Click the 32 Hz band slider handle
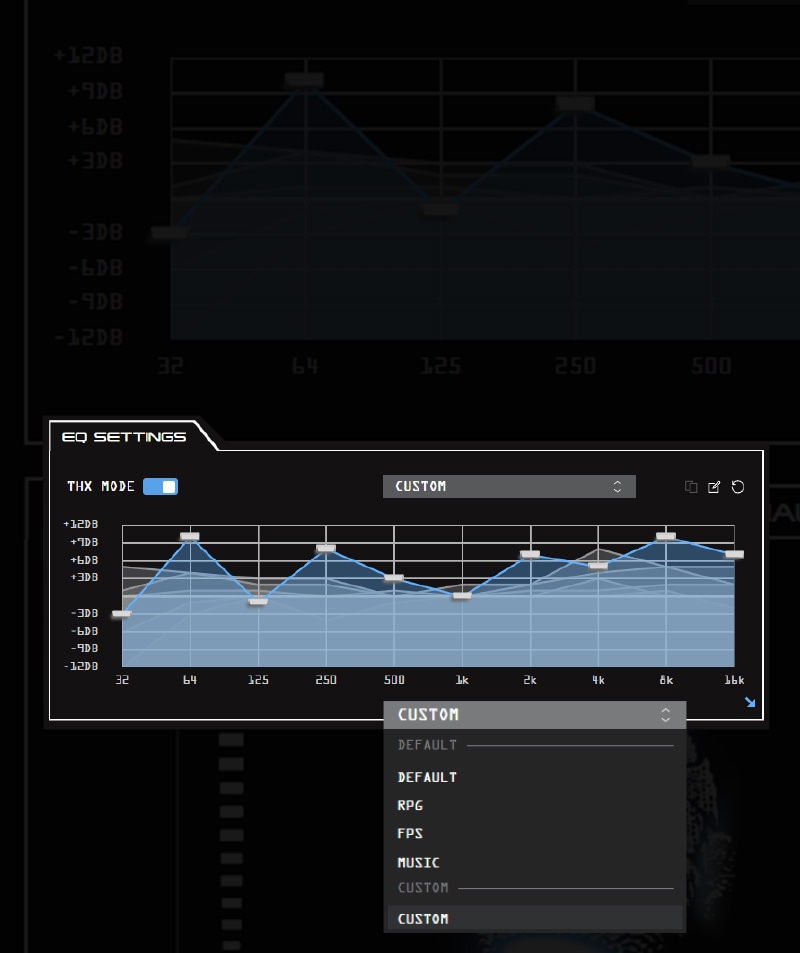Image resolution: width=800 pixels, height=953 pixels. click(x=122, y=614)
